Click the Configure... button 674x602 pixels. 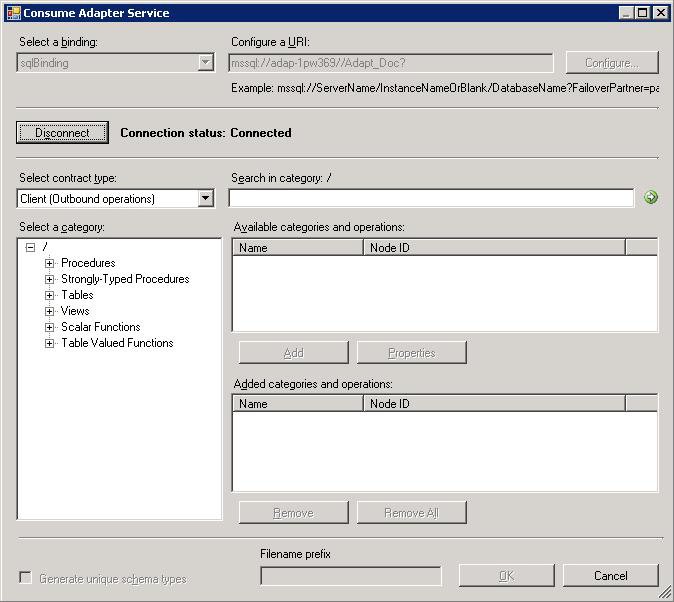(612, 63)
